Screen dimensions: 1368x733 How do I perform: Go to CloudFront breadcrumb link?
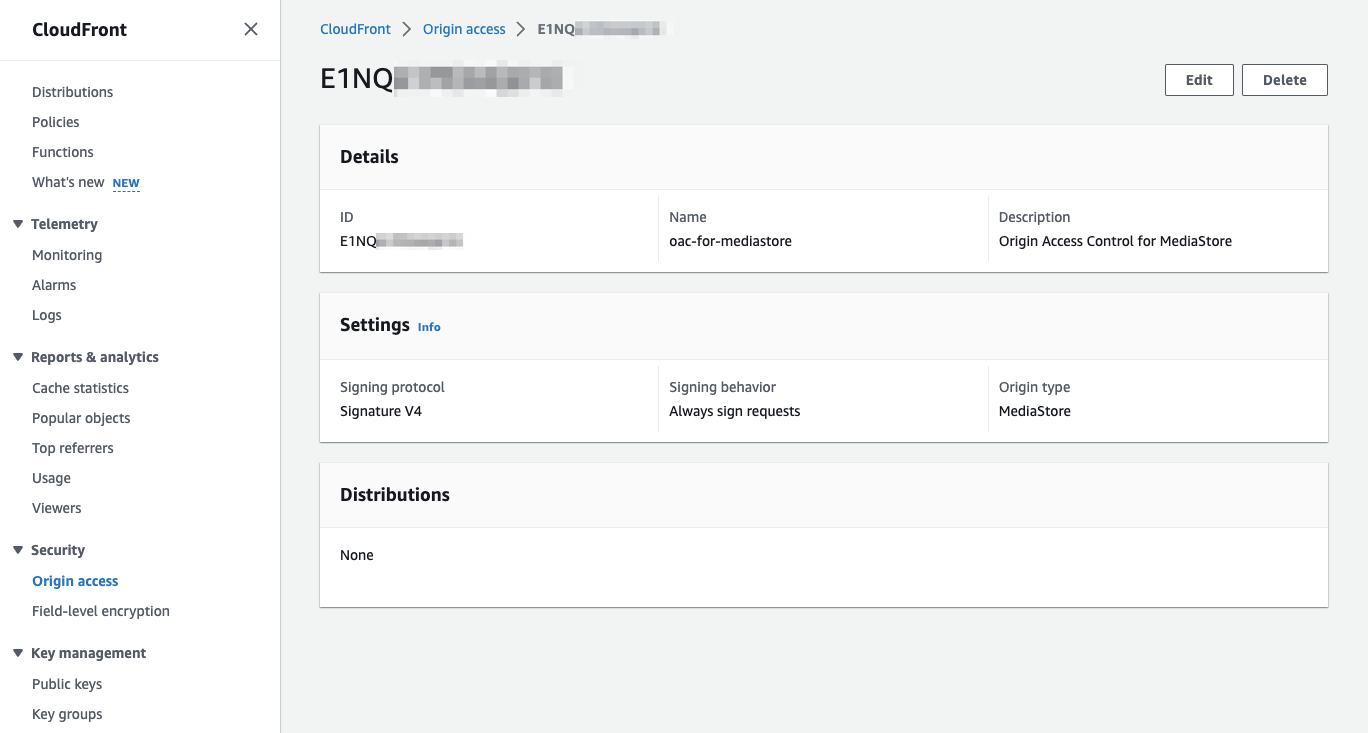pyautogui.click(x=355, y=29)
